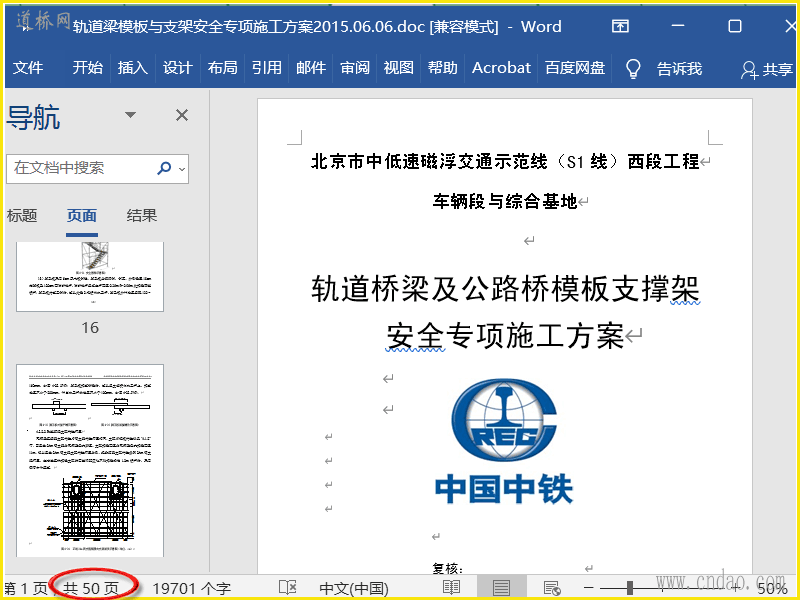This screenshot has width=800, height=600.
Task: Switch to web layout view icon
Action: pyautogui.click(x=552, y=588)
